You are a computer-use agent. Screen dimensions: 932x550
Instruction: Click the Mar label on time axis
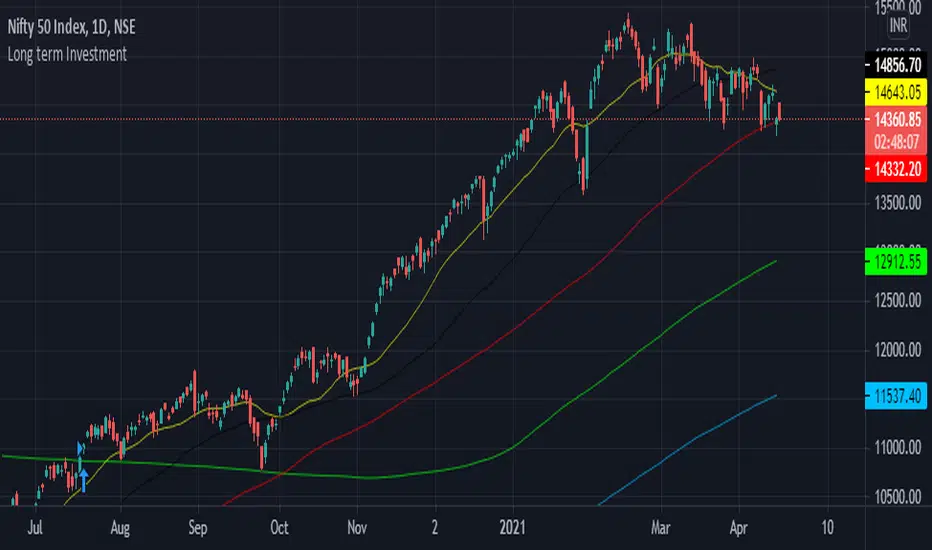(x=660, y=527)
